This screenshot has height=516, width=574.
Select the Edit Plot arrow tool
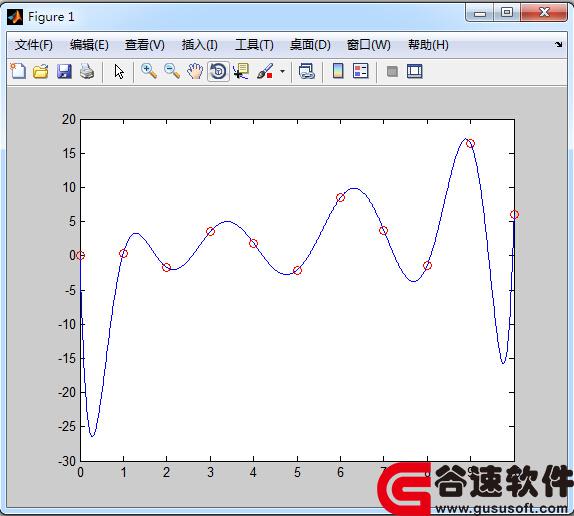(119, 71)
